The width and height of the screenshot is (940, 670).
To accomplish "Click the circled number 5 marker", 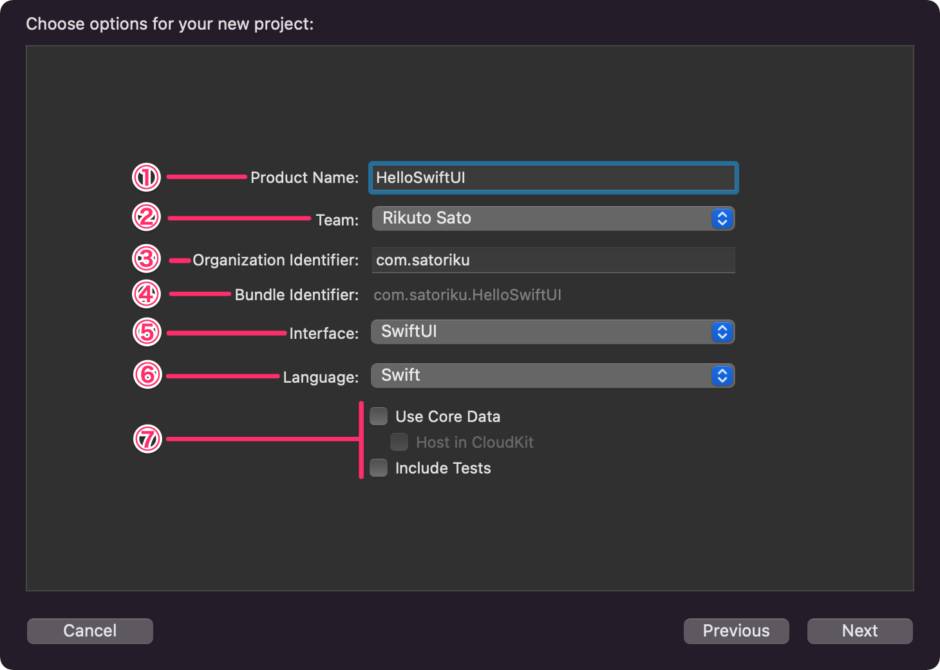I will click(x=147, y=331).
